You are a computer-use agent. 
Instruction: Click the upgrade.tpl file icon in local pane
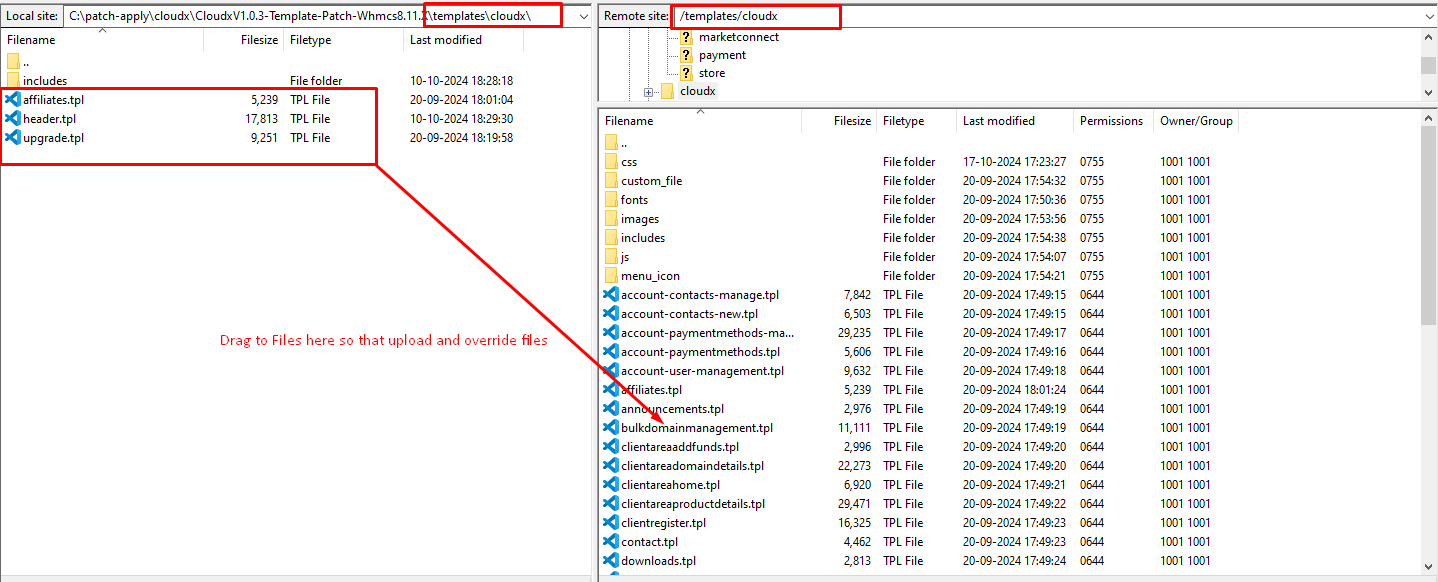(13, 138)
